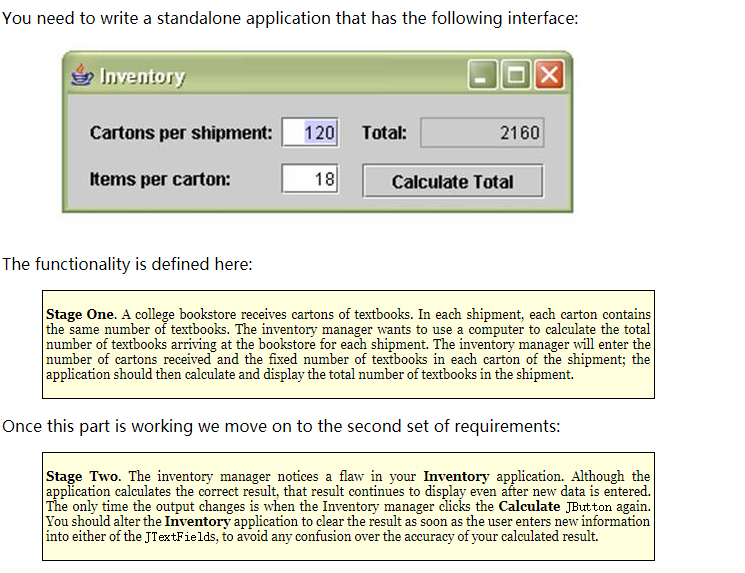Click the 'Inventory' window title text
This screenshot has height=573, width=745.
142,76
